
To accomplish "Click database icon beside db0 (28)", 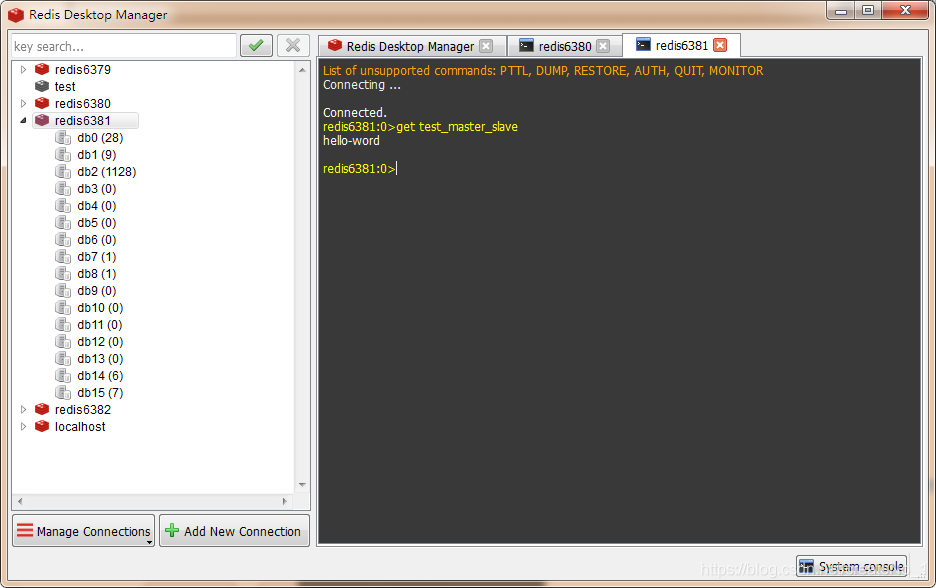I will point(63,138).
